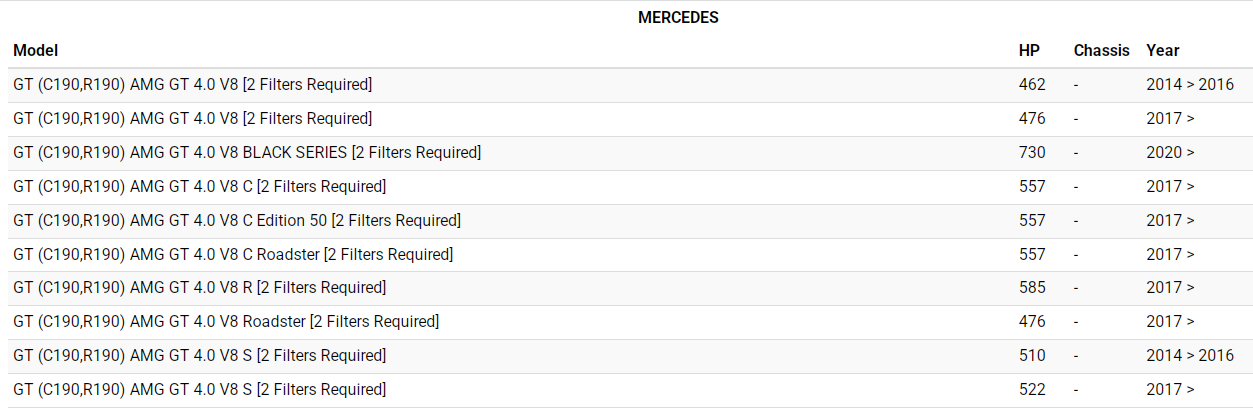1253x410 pixels.
Task: Choose the AMG GT 4.0 V8 R entry
Action: tap(199, 288)
